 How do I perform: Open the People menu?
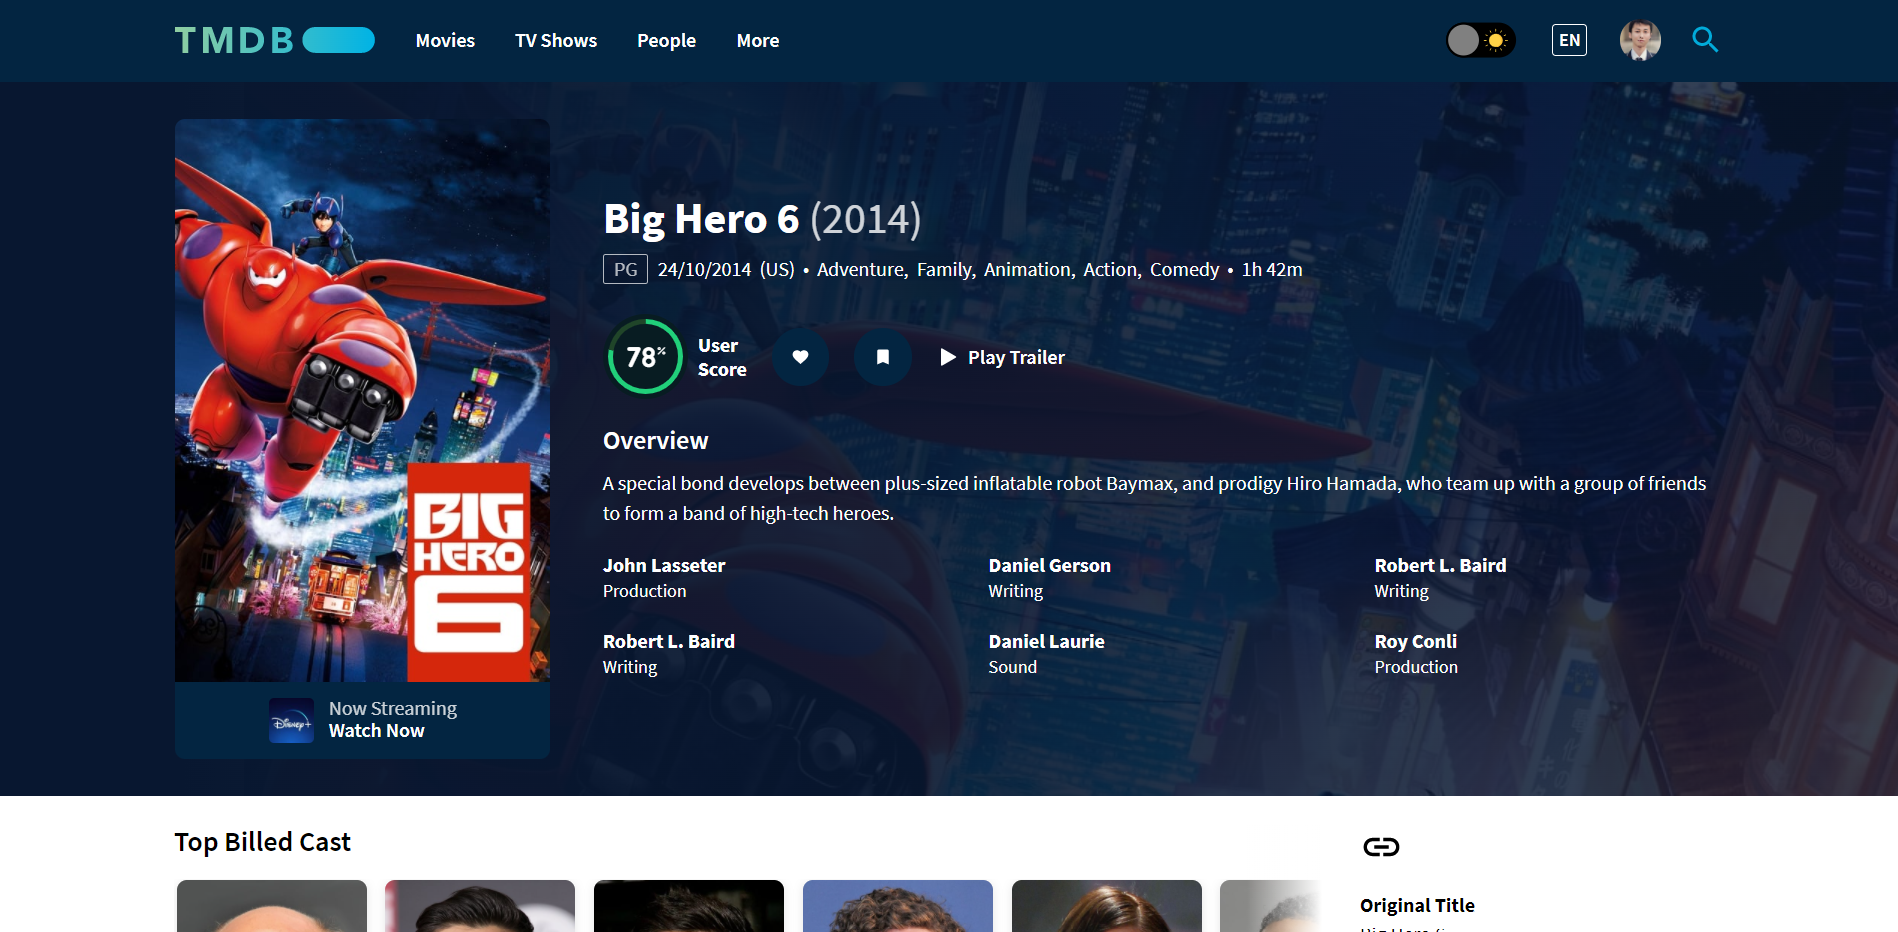tap(666, 41)
